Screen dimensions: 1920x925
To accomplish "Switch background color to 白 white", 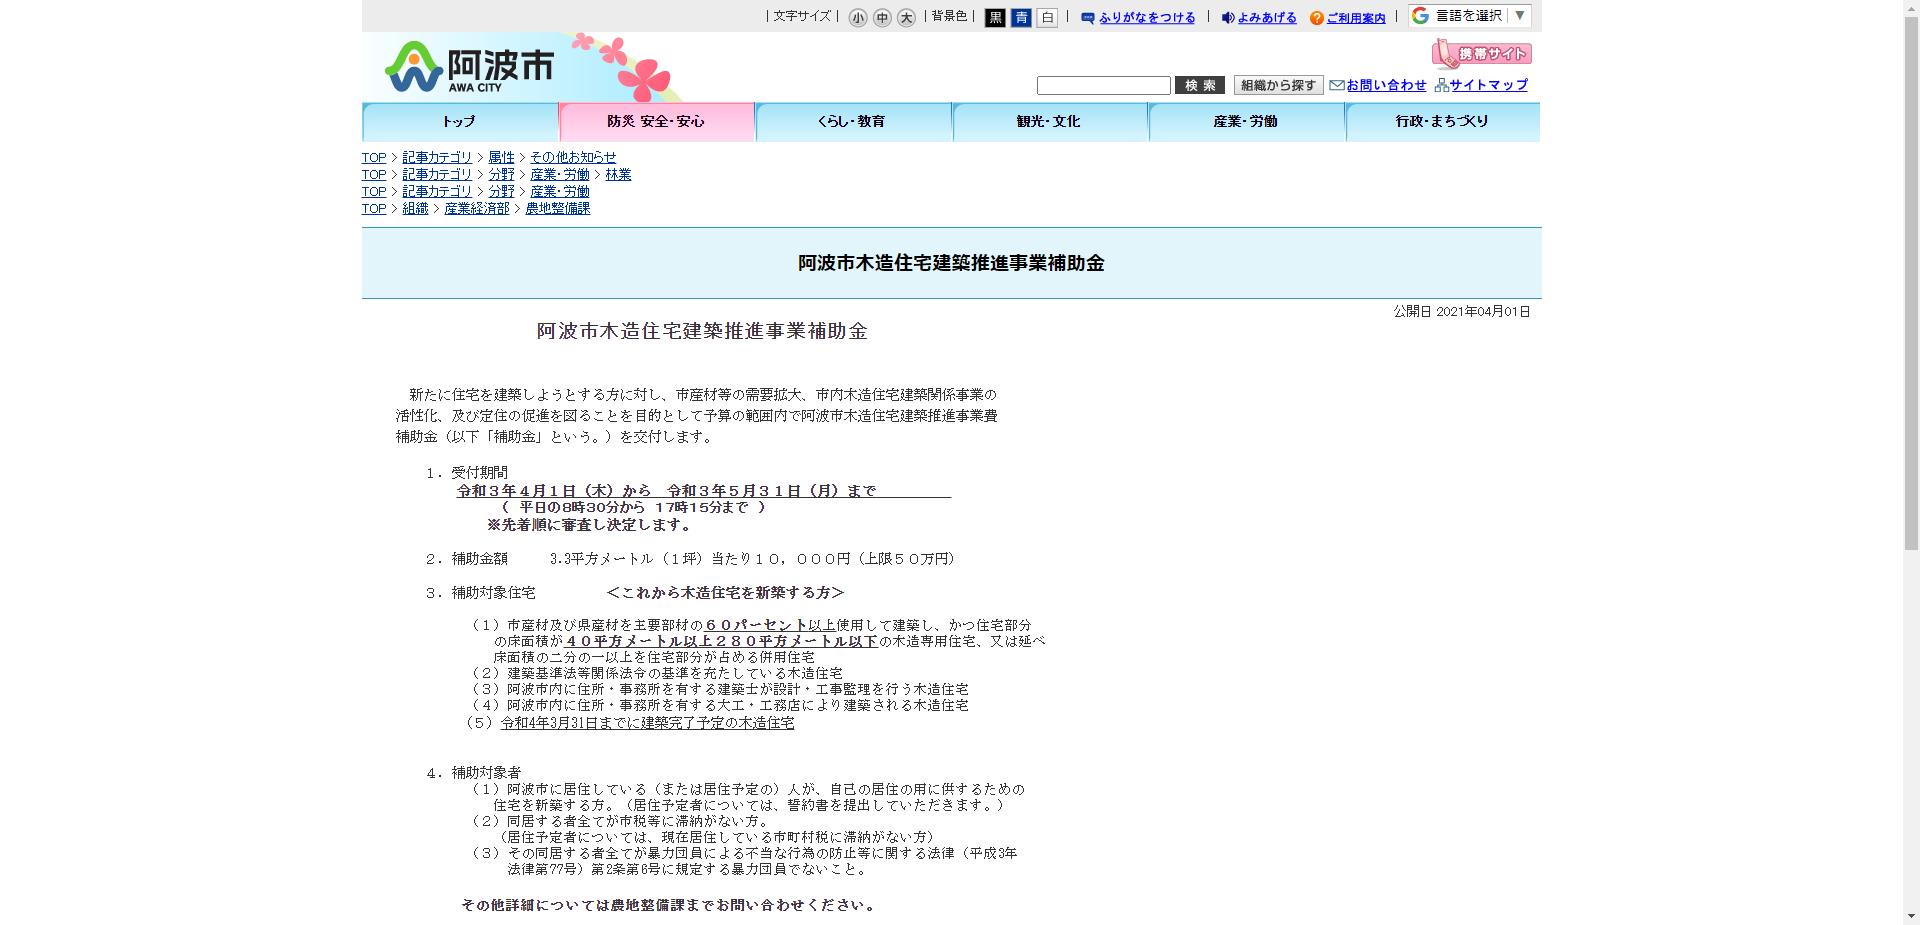I will click(1046, 17).
